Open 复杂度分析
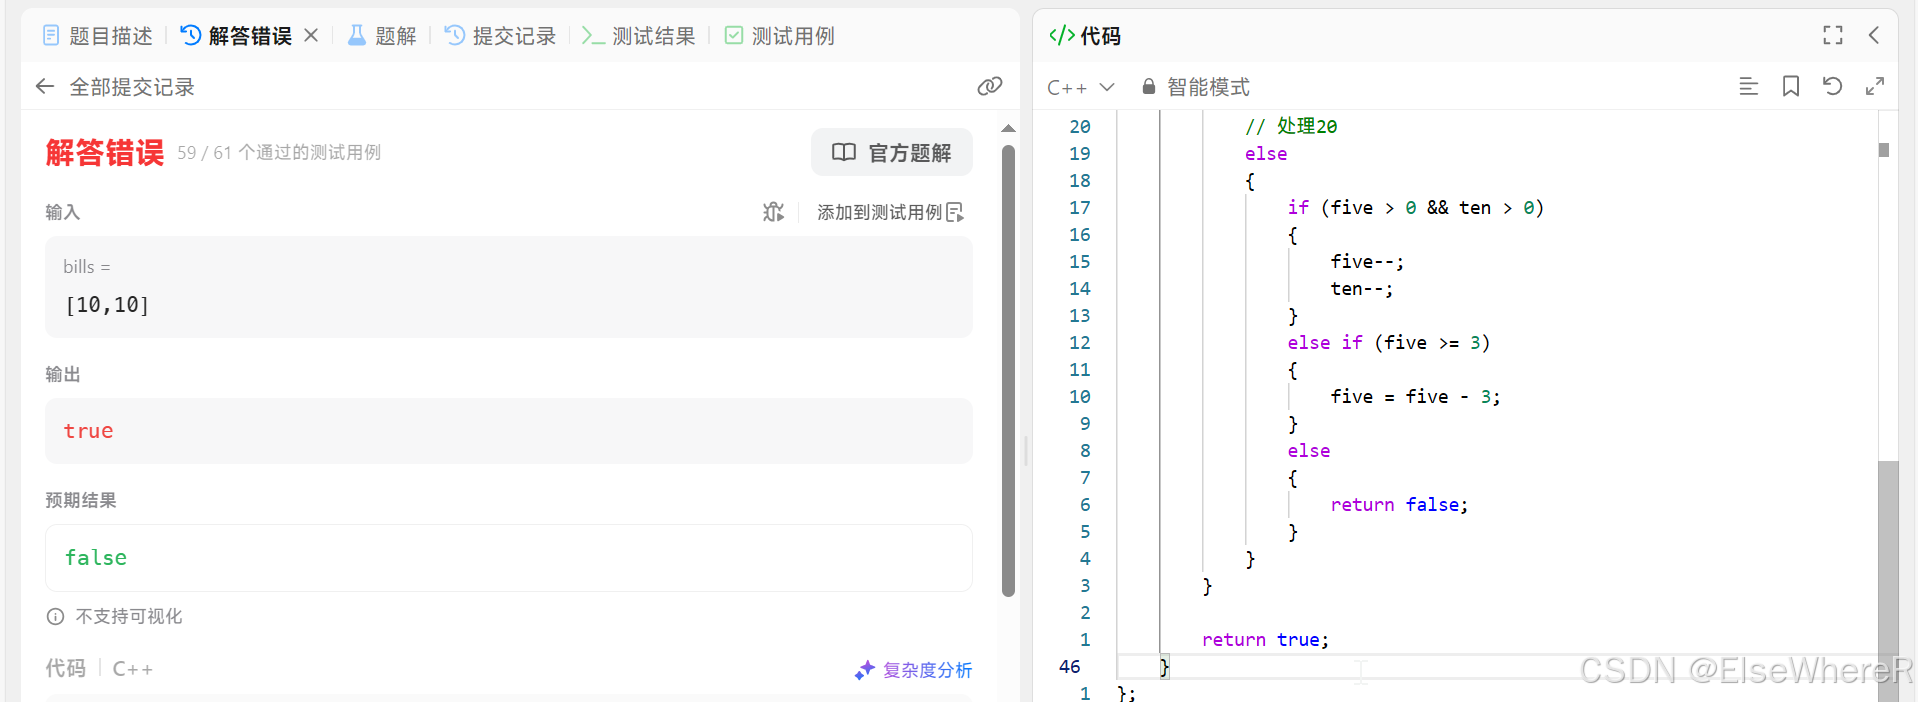The height and width of the screenshot is (702, 1918). tap(913, 670)
